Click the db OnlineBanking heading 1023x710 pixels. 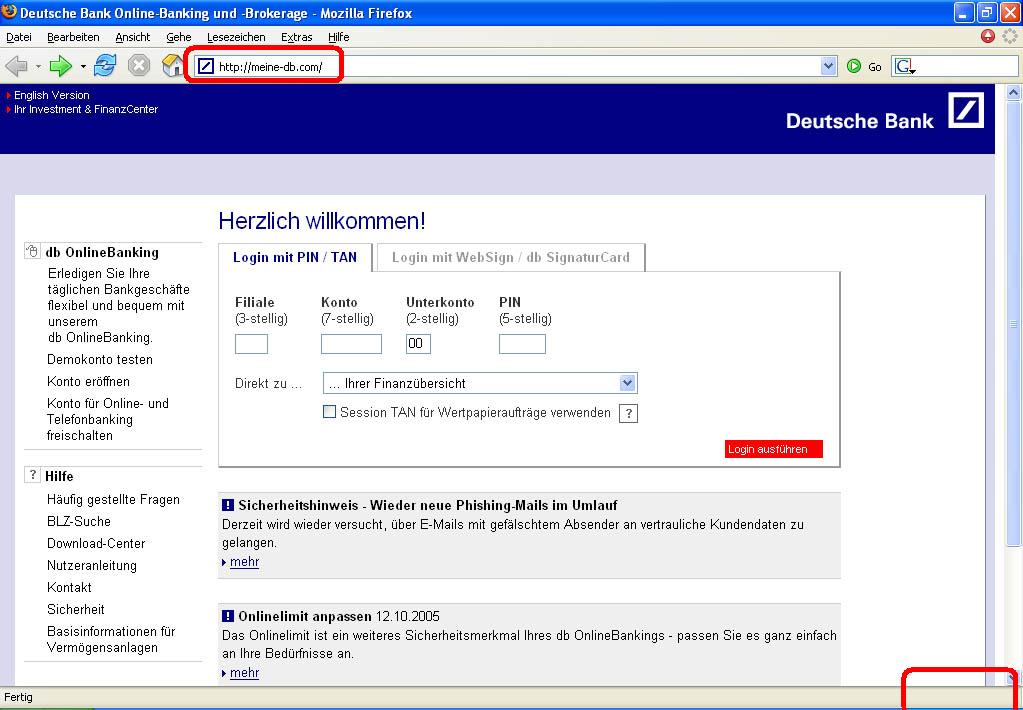pos(102,252)
